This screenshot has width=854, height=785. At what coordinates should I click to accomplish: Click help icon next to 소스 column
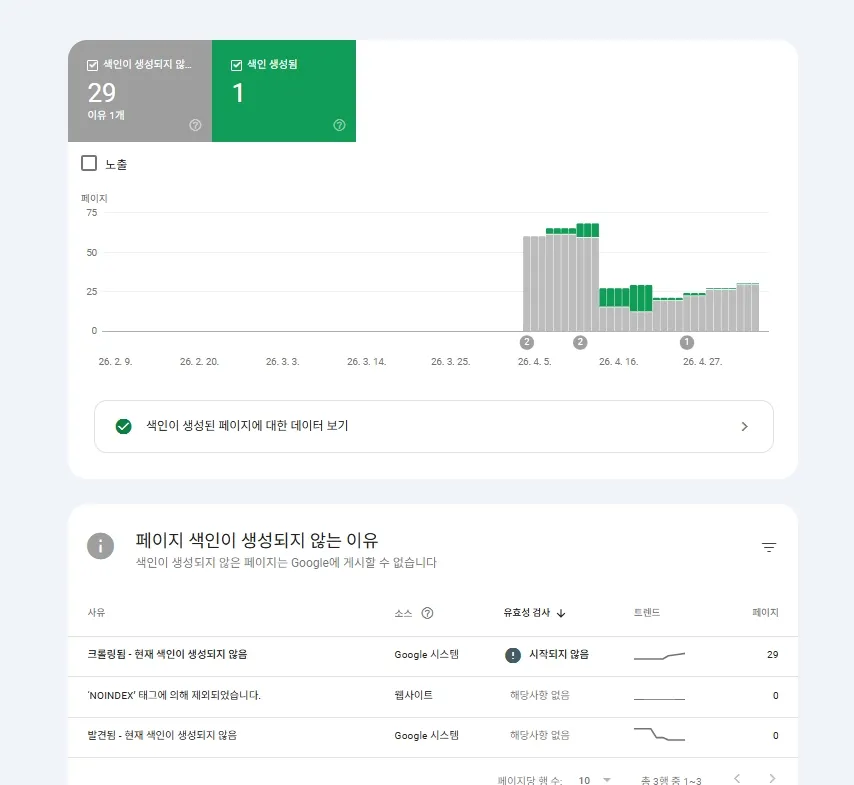pos(428,613)
